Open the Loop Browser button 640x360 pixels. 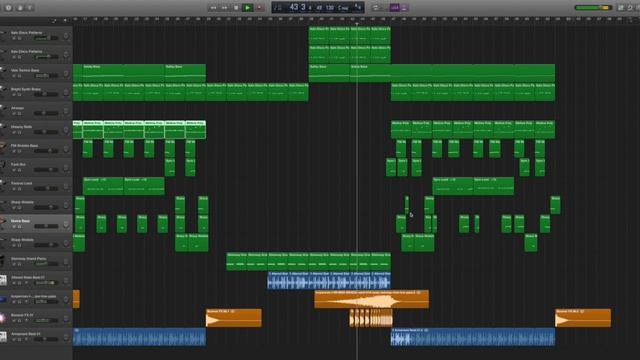(631, 8)
